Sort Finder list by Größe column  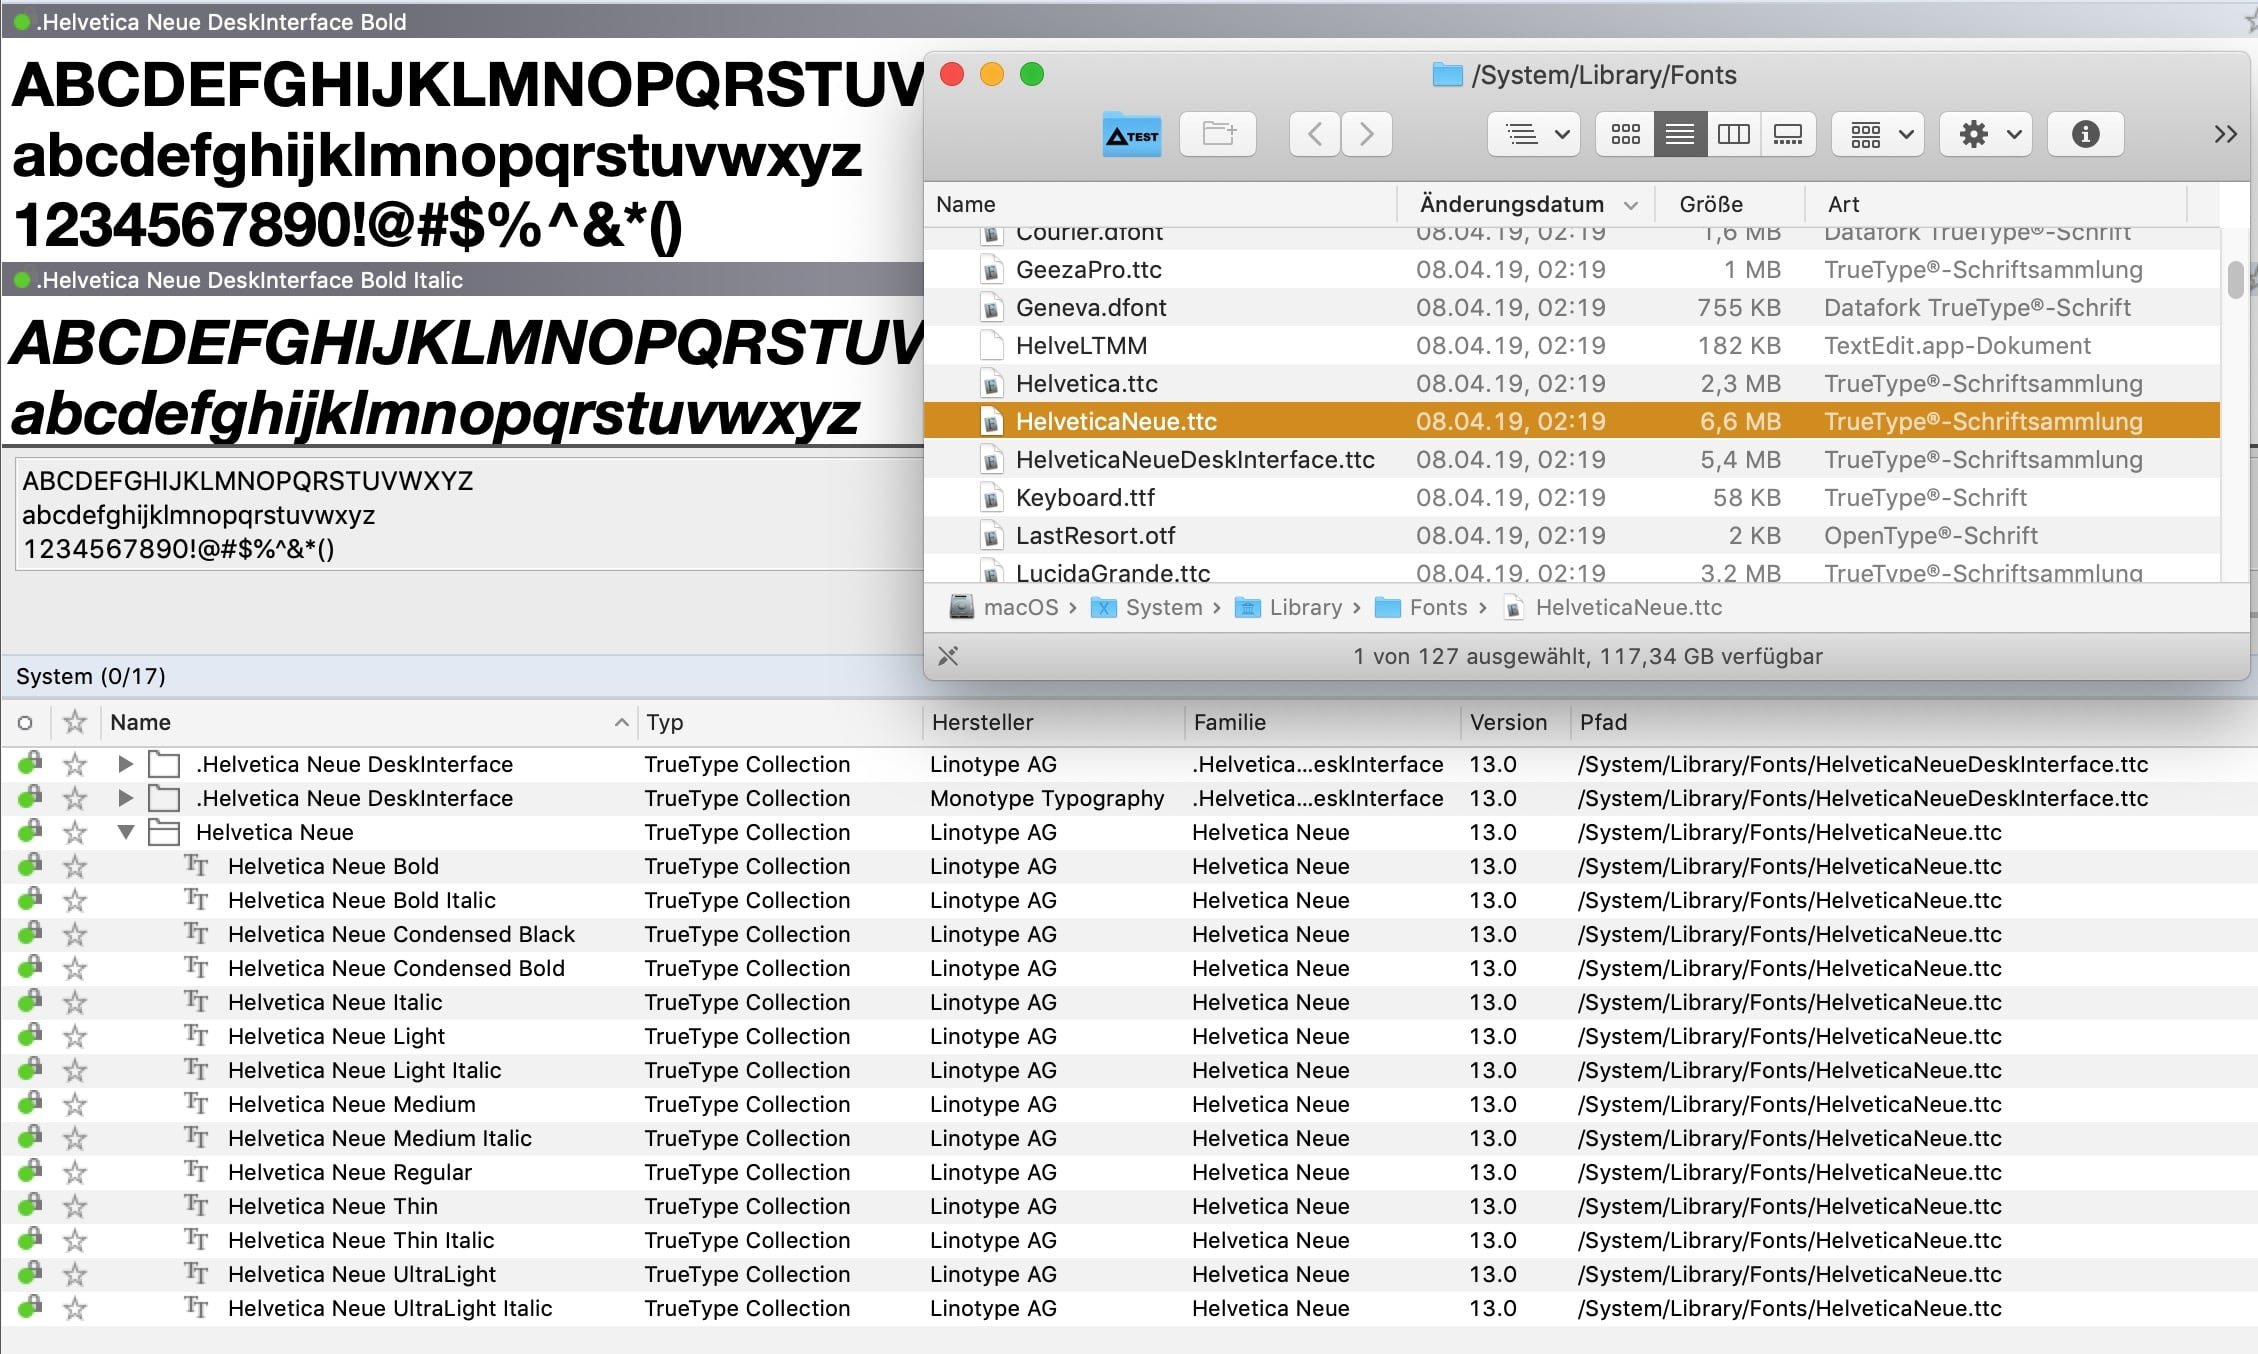click(x=1730, y=204)
